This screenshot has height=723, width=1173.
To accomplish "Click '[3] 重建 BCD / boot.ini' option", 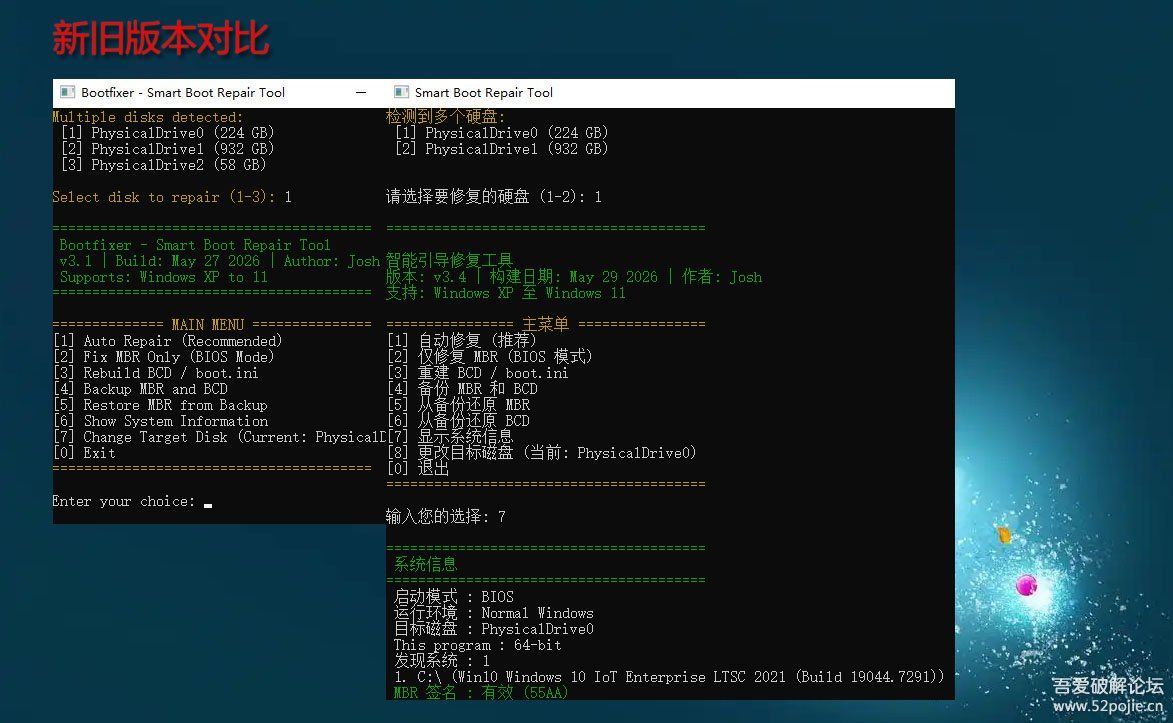I will [478, 373].
